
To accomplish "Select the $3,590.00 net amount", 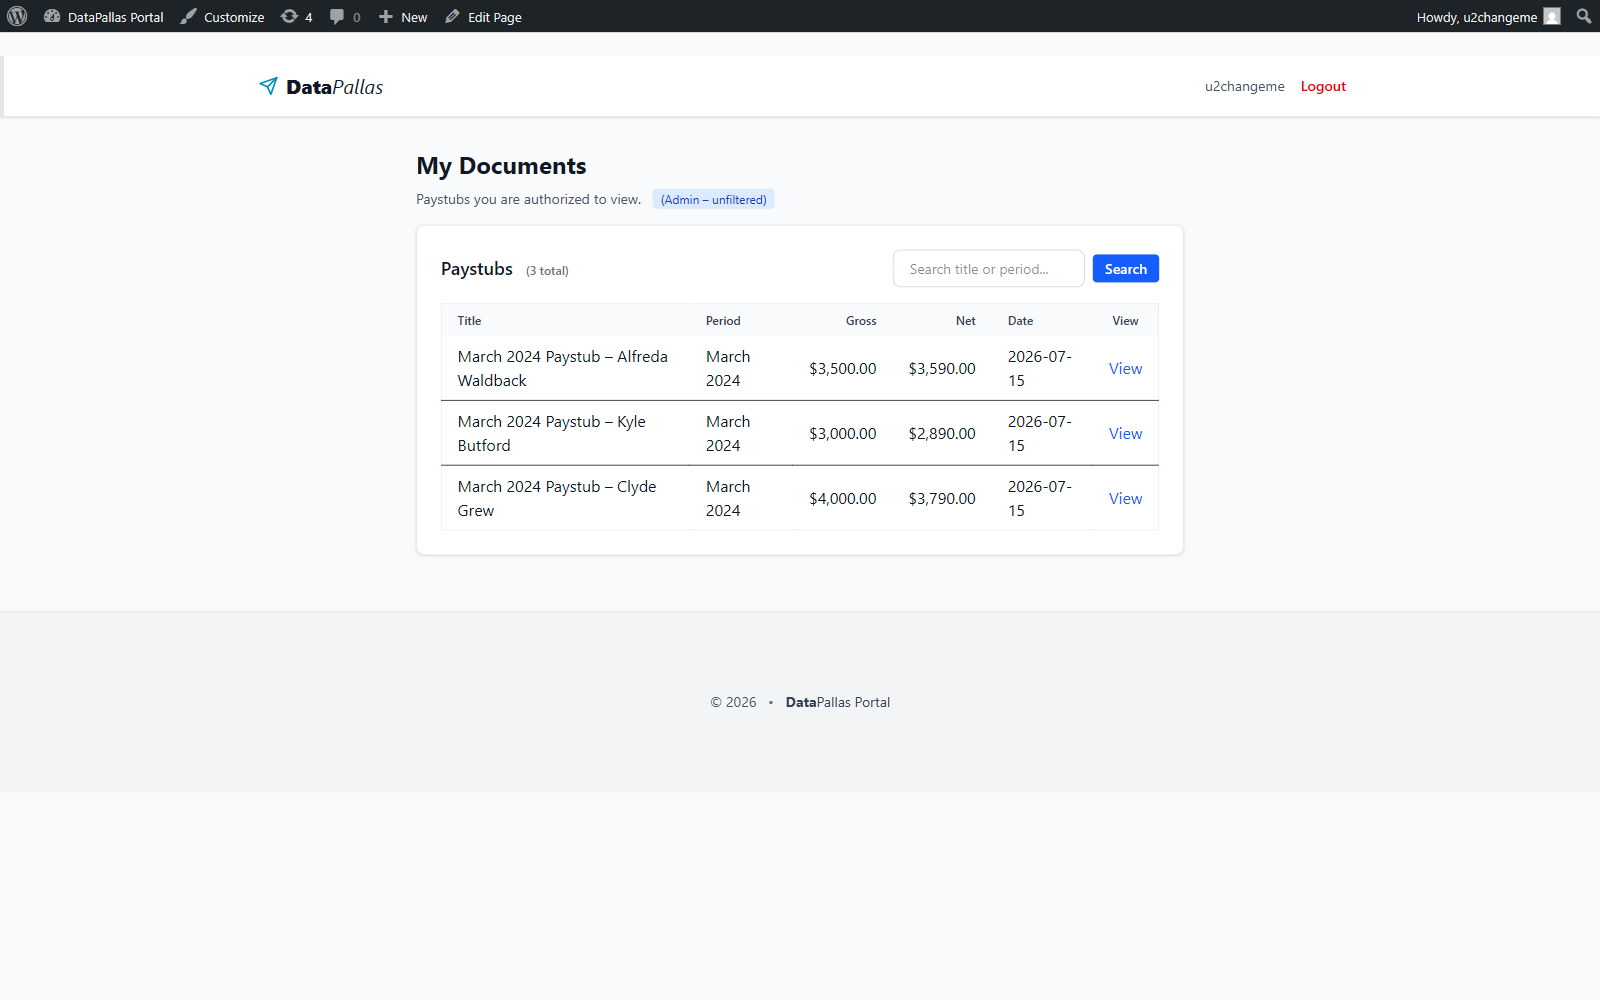I will pyautogui.click(x=942, y=368).
